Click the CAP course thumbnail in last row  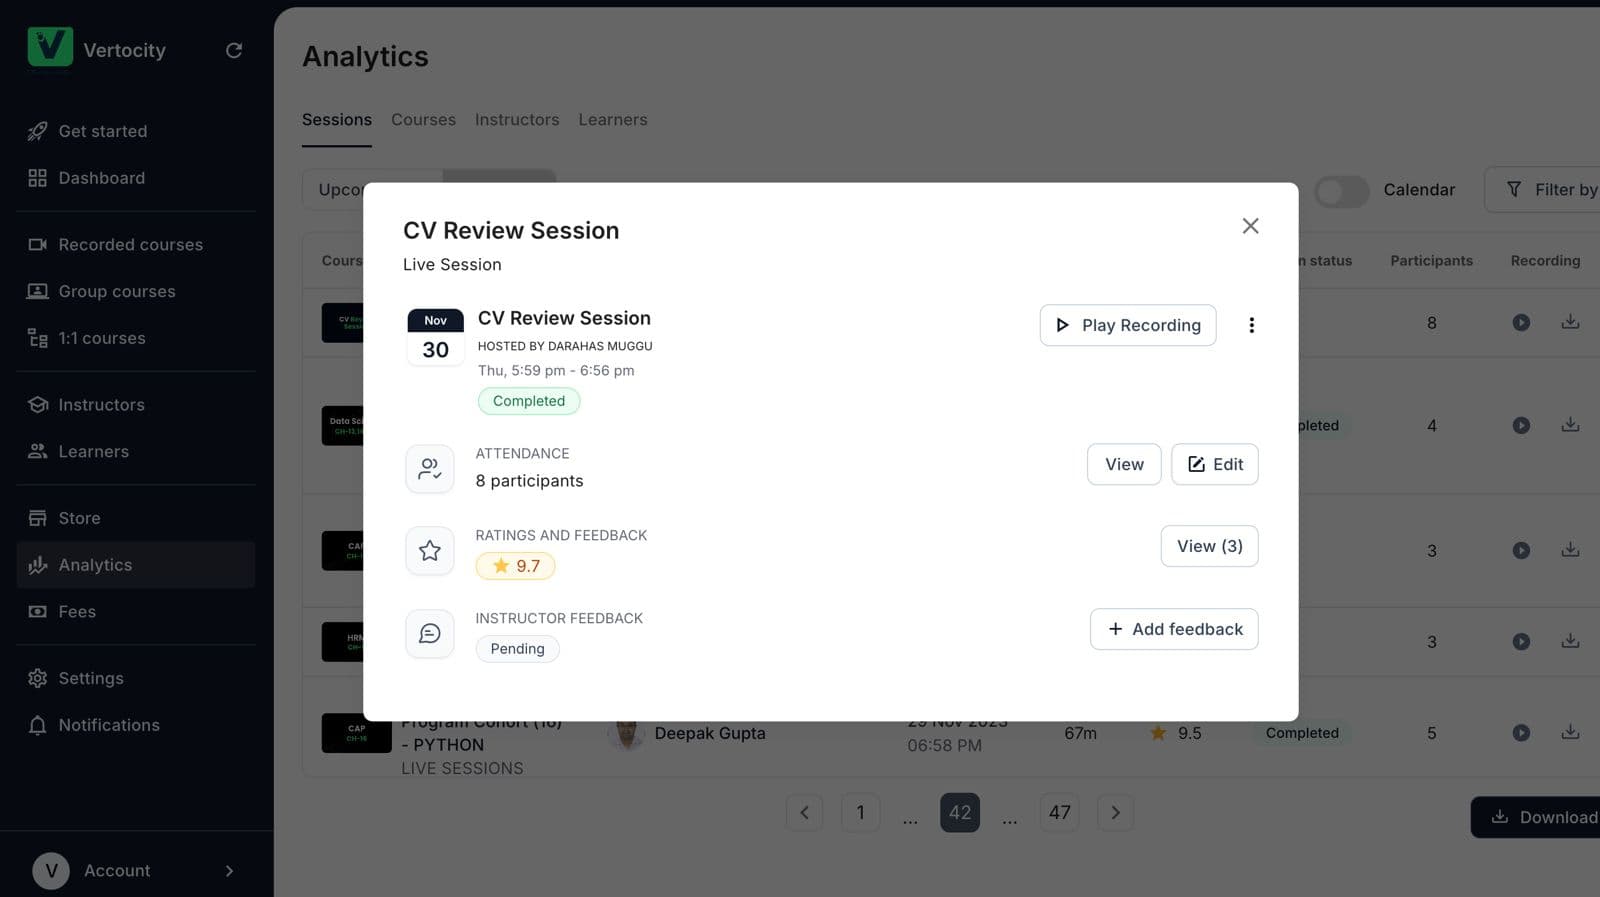pyautogui.click(x=356, y=733)
